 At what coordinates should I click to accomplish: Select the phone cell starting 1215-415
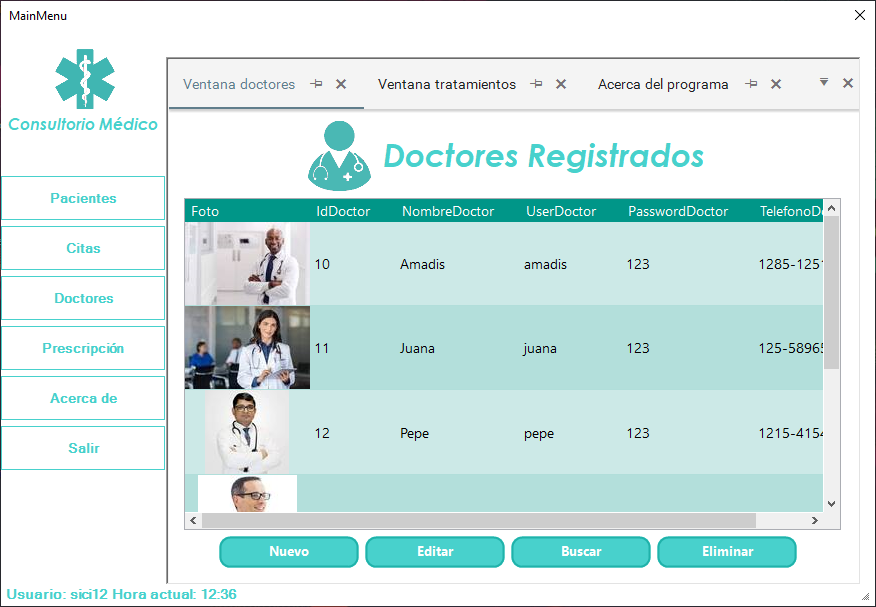pos(790,433)
